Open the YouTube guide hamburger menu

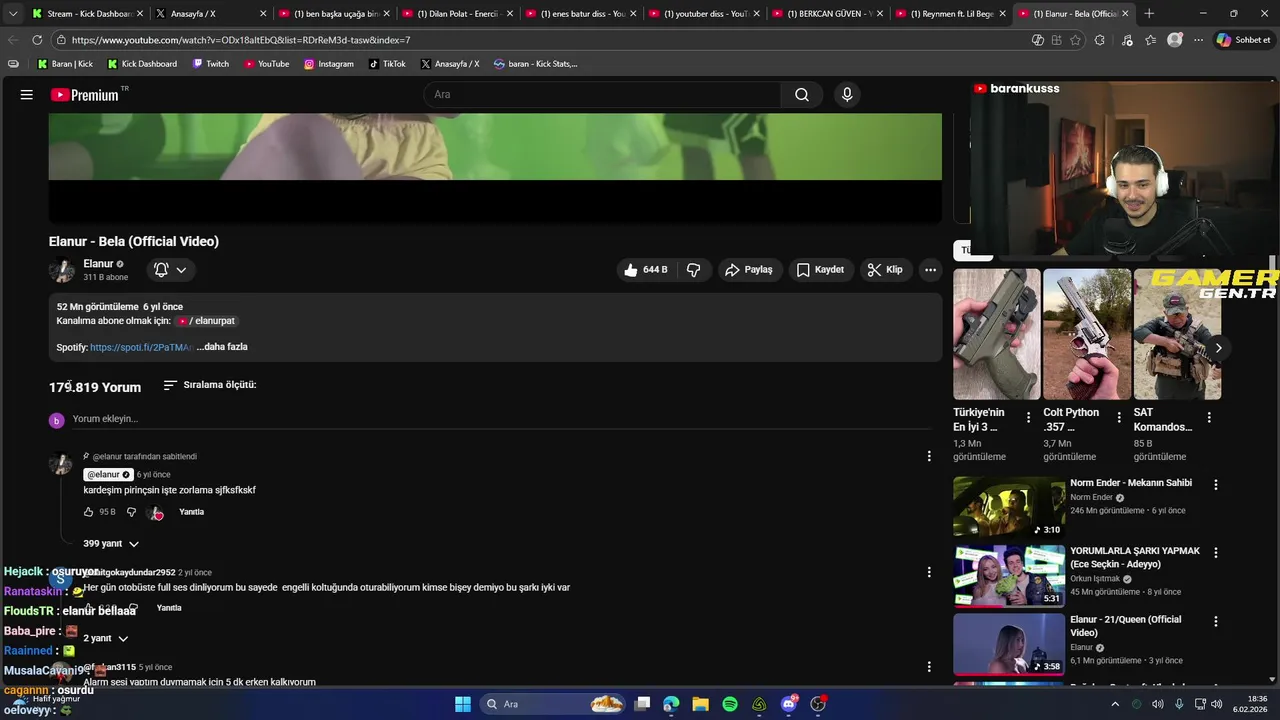coord(27,95)
